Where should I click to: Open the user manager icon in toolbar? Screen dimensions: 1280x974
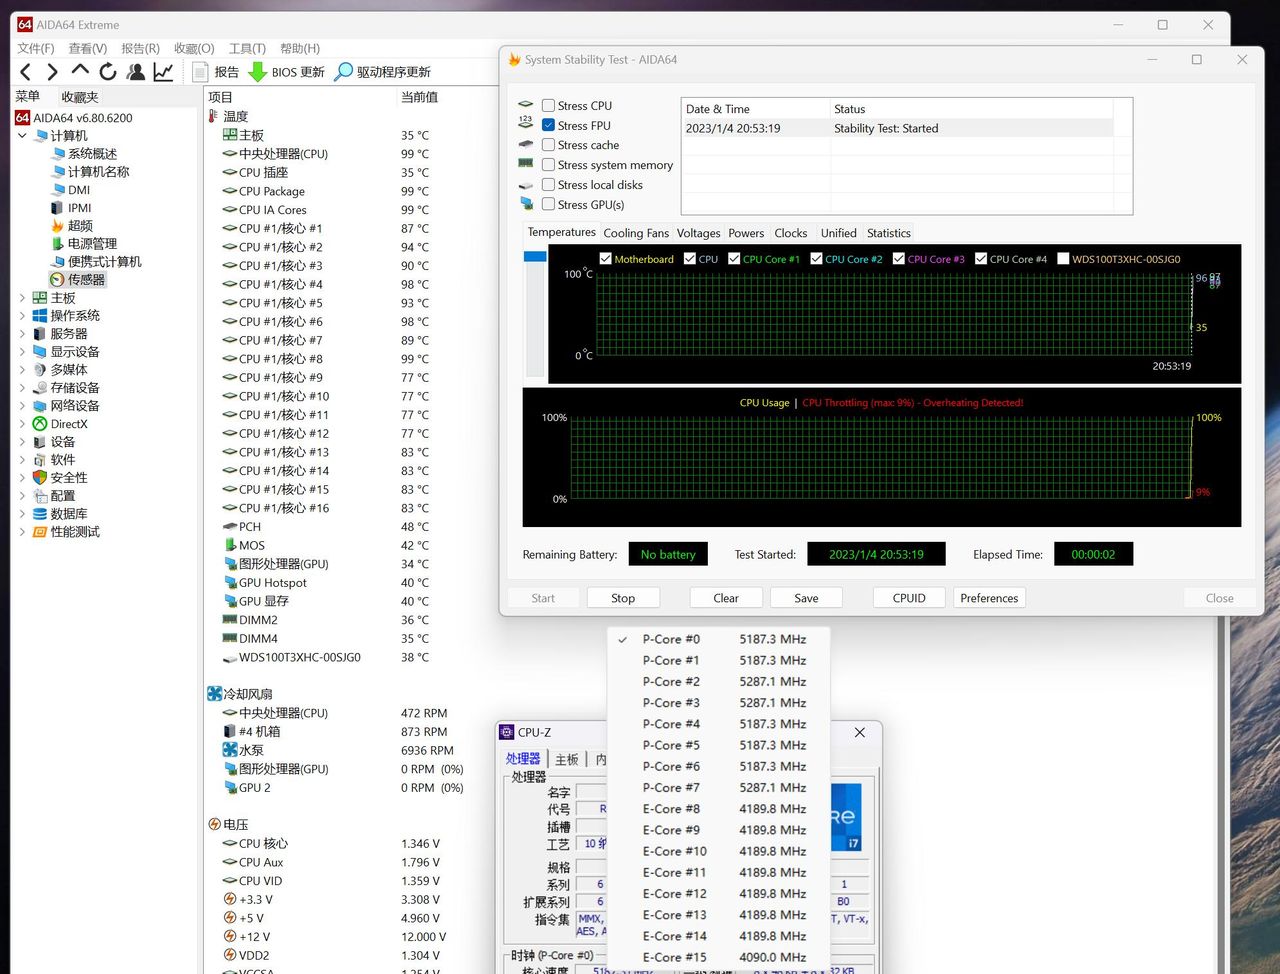pos(136,72)
